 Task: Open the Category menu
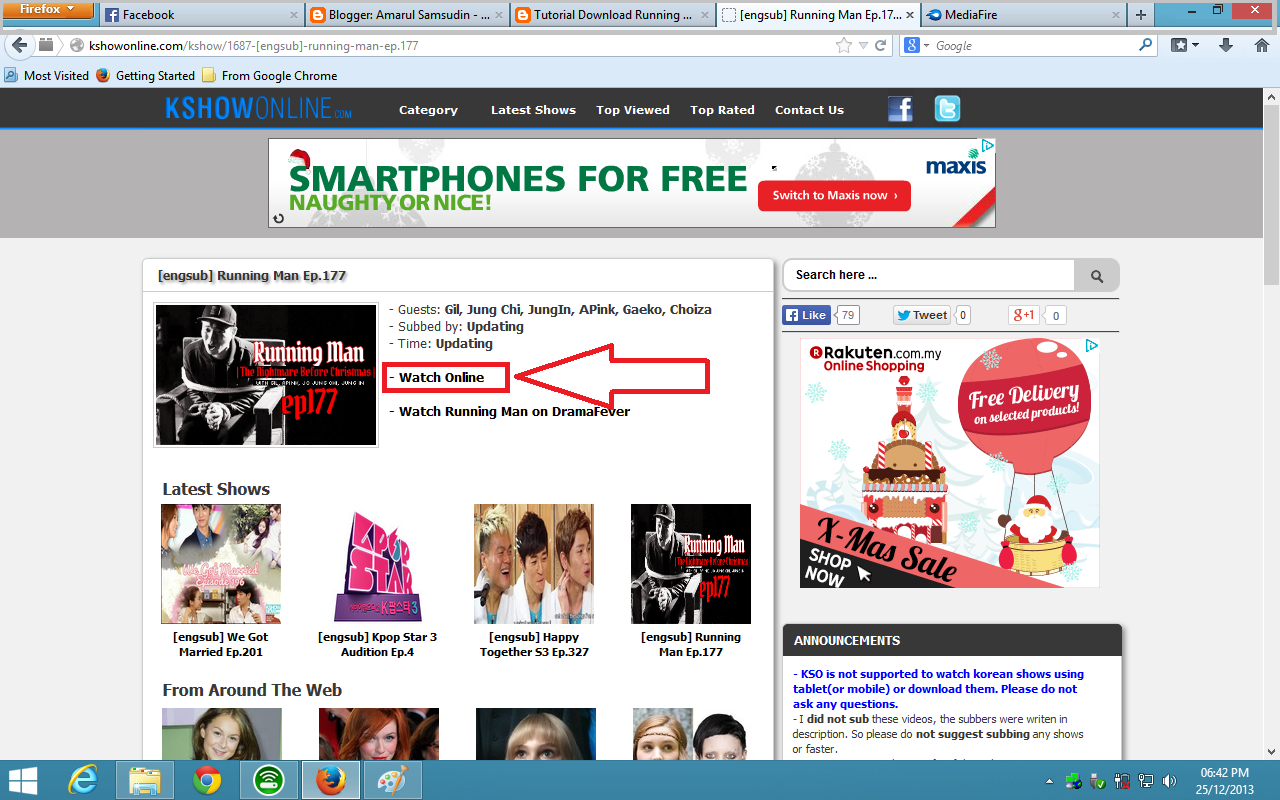tap(428, 110)
